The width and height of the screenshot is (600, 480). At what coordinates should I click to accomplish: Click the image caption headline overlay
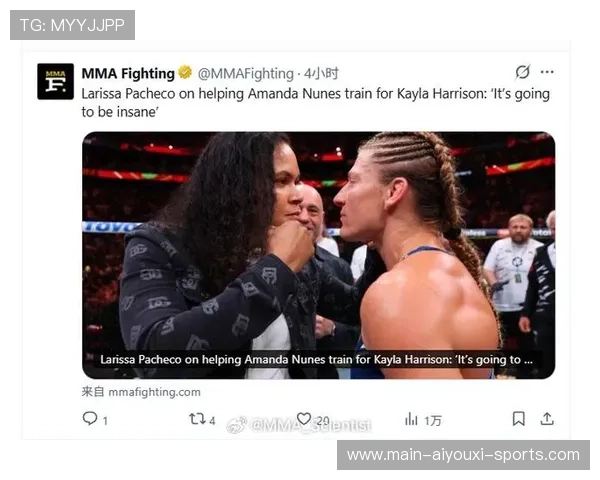pos(316,359)
